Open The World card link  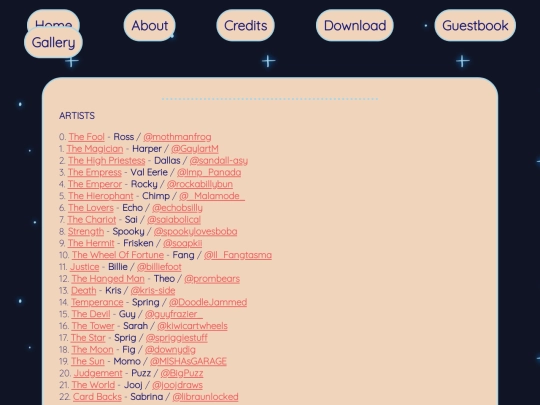pyautogui.click(x=93, y=385)
